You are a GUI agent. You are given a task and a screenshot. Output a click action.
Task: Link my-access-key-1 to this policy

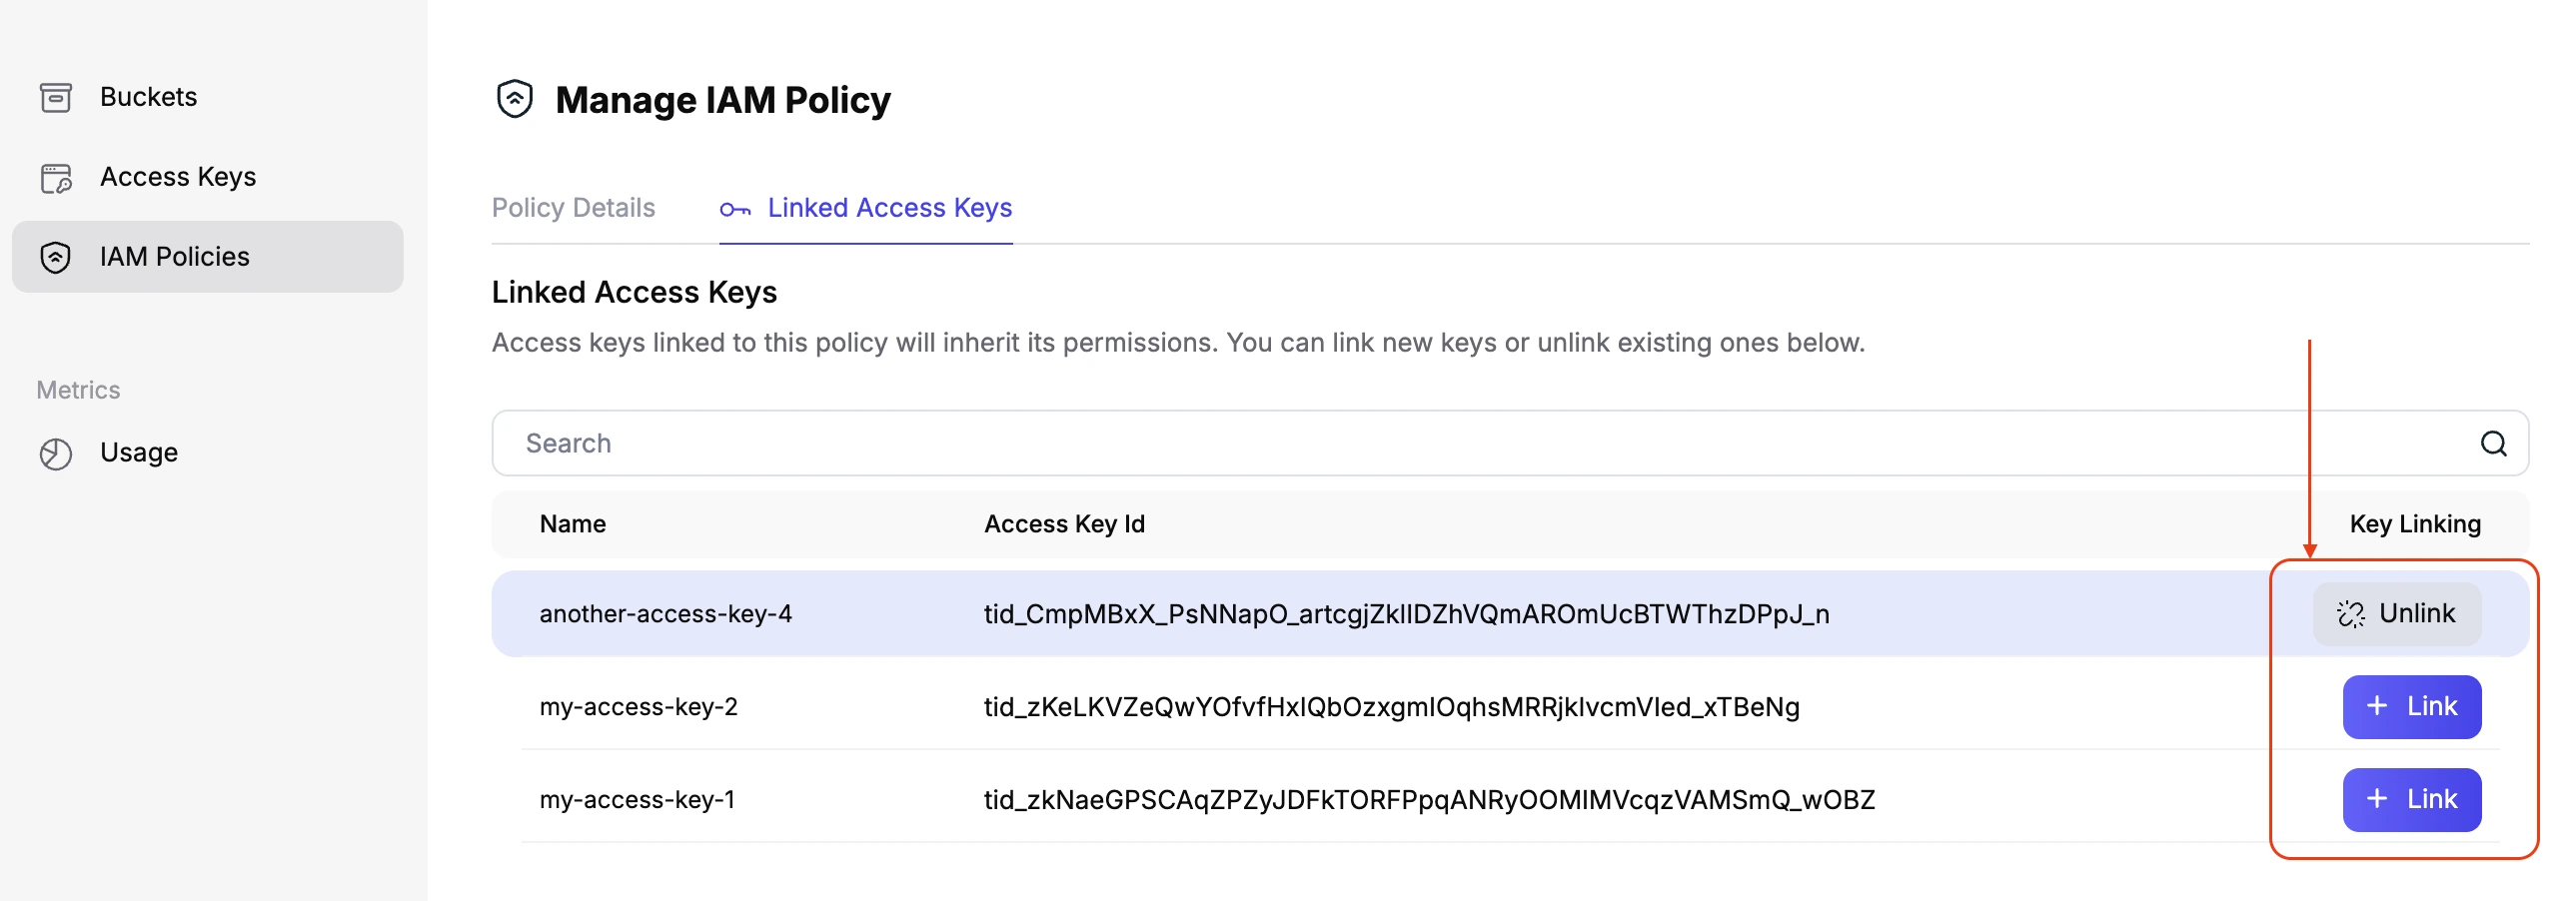(x=2411, y=799)
